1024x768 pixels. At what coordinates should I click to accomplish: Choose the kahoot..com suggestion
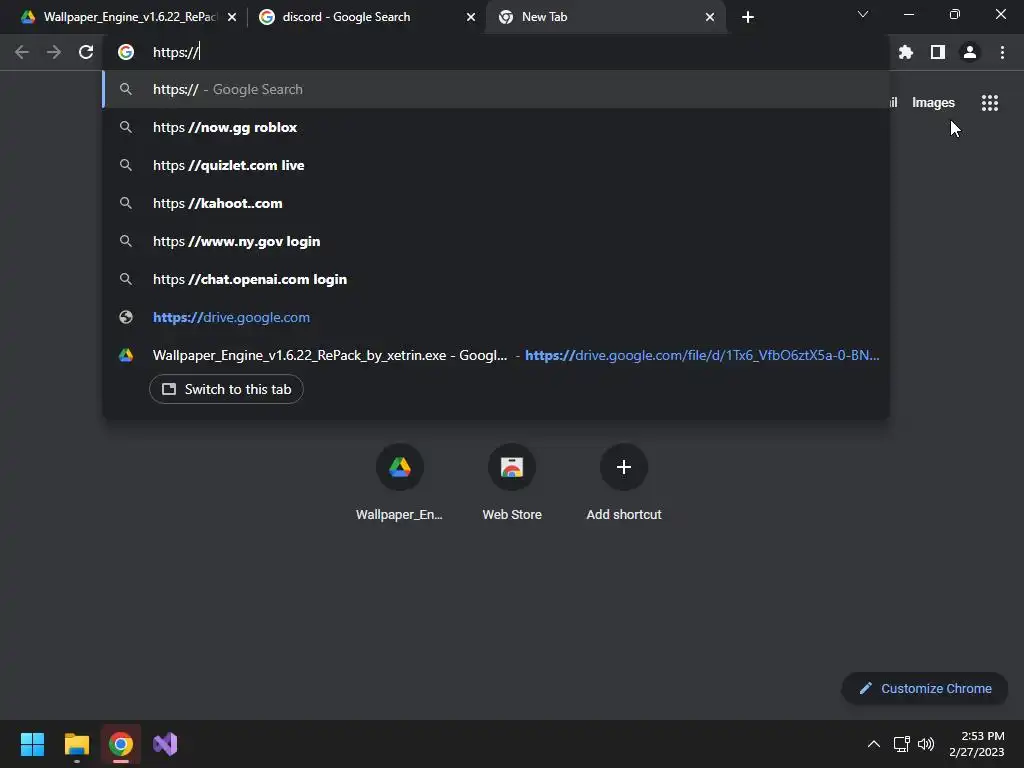496,203
